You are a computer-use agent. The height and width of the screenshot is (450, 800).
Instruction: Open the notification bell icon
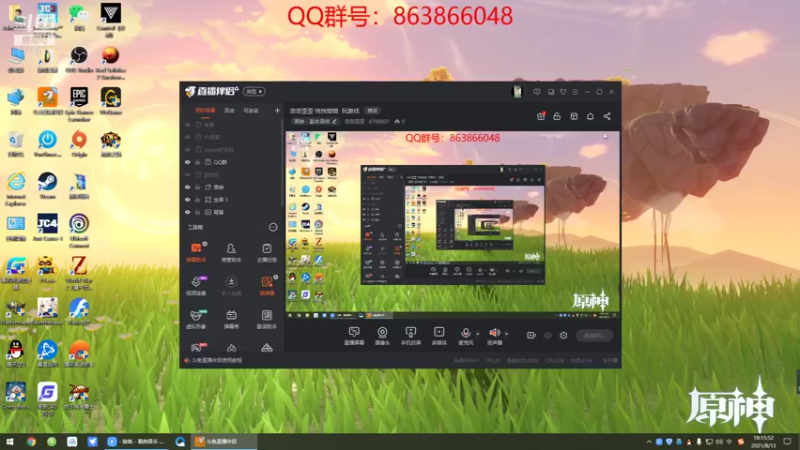click(590, 116)
